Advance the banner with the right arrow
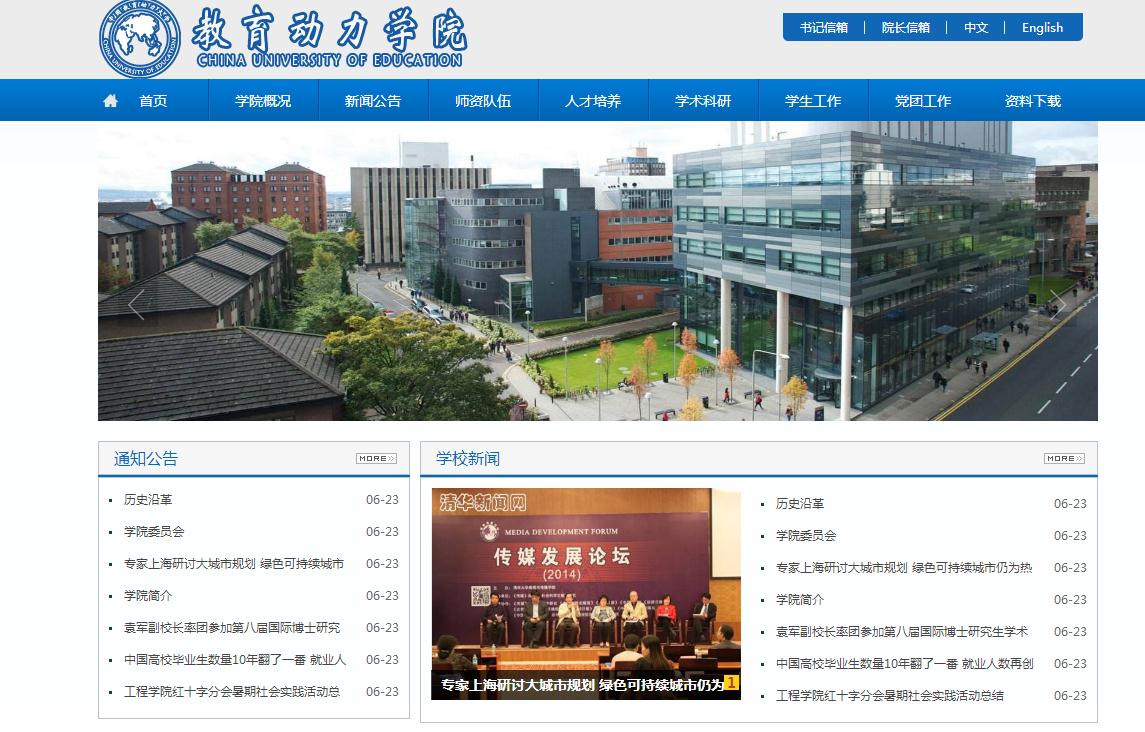The image size is (1145, 732). tap(1059, 304)
